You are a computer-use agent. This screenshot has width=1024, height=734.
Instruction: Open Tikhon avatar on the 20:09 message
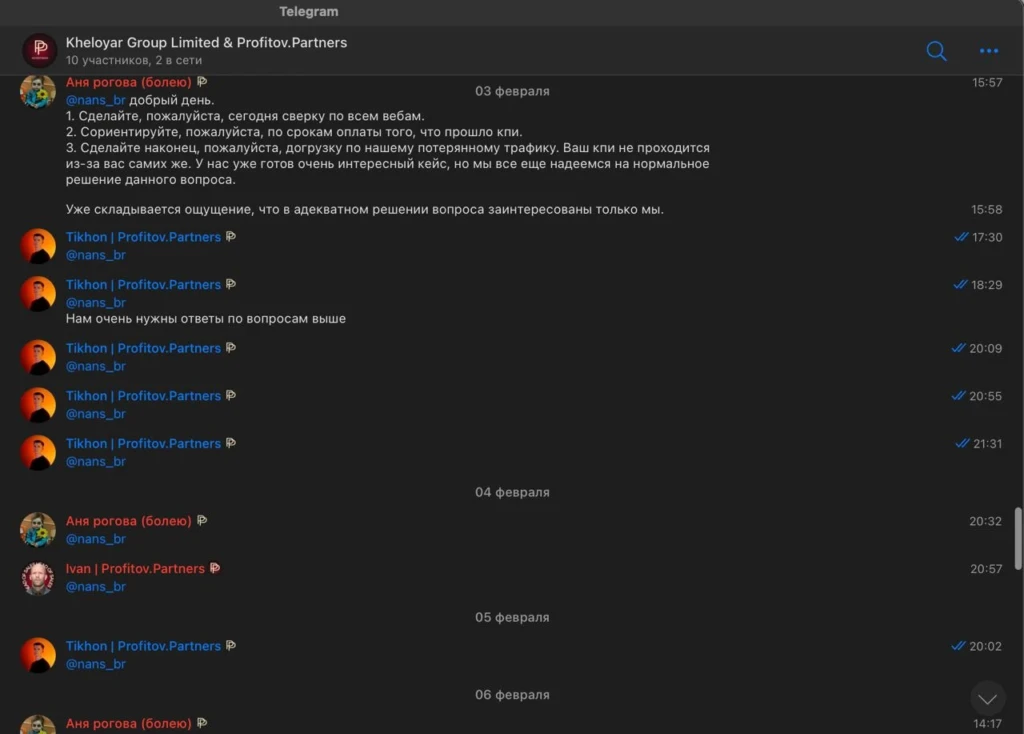(x=38, y=357)
